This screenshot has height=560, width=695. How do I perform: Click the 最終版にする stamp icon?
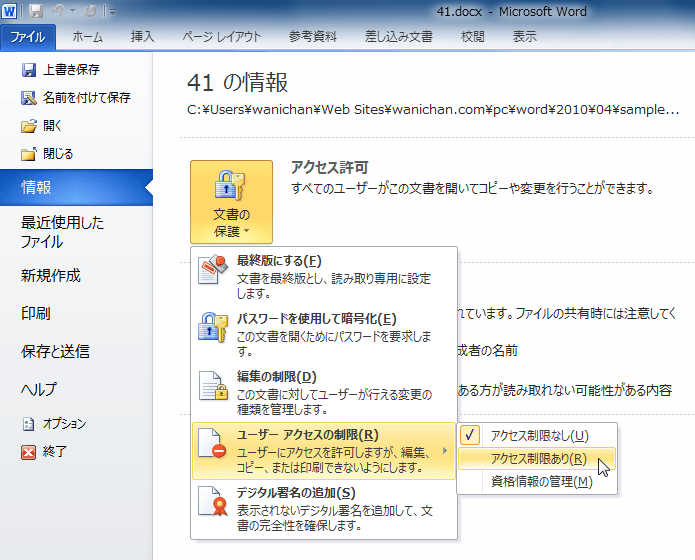click(213, 269)
